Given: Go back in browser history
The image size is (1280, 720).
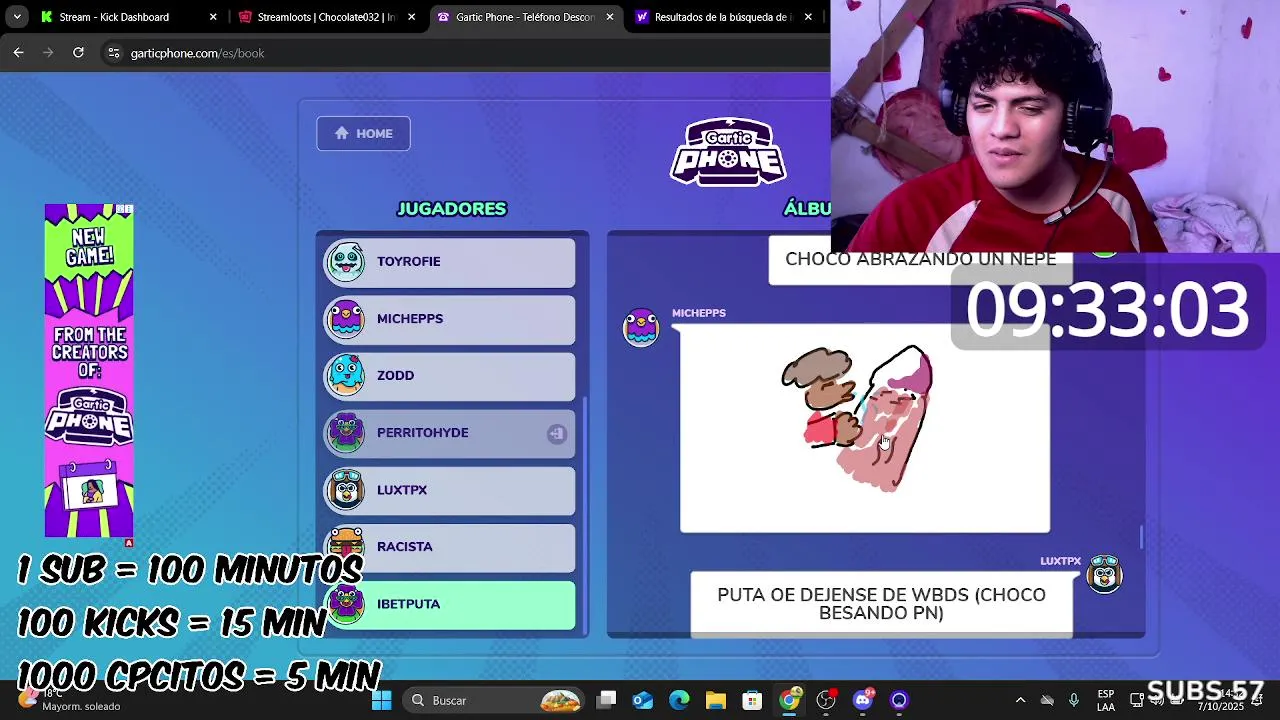Looking at the screenshot, I should click(18, 53).
